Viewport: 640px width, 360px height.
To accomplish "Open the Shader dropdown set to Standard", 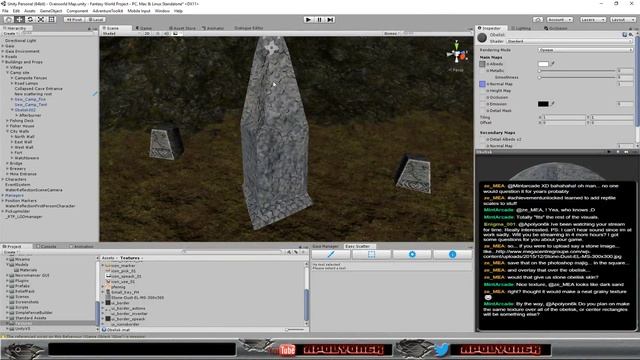I will click(569, 41).
